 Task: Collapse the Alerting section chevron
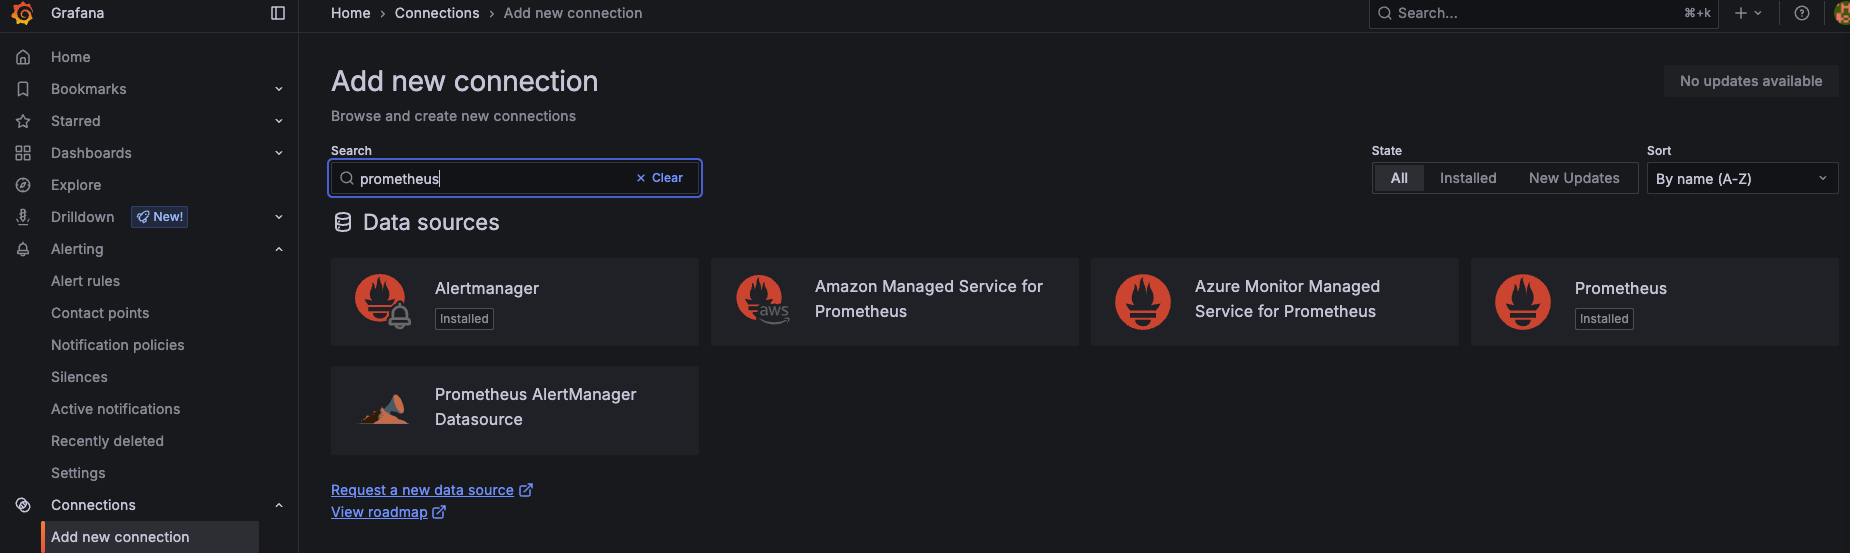279,249
